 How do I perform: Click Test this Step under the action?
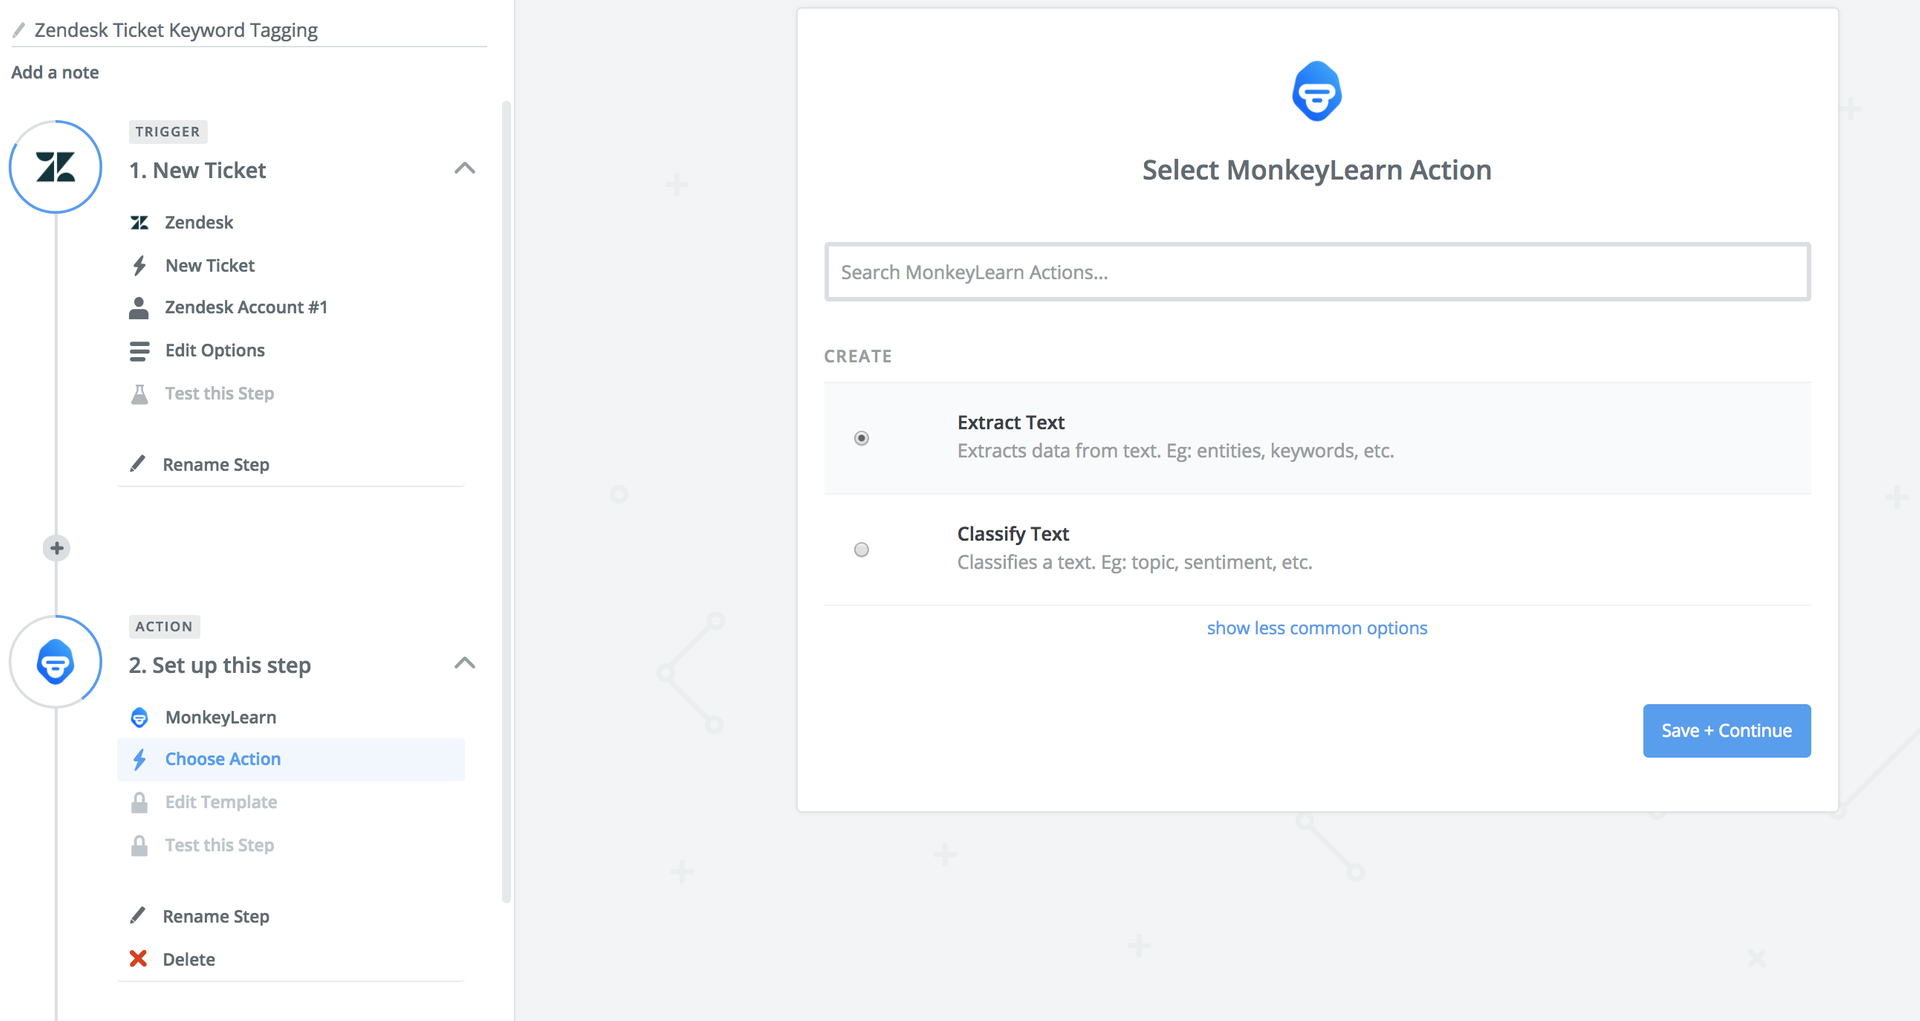(x=219, y=846)
